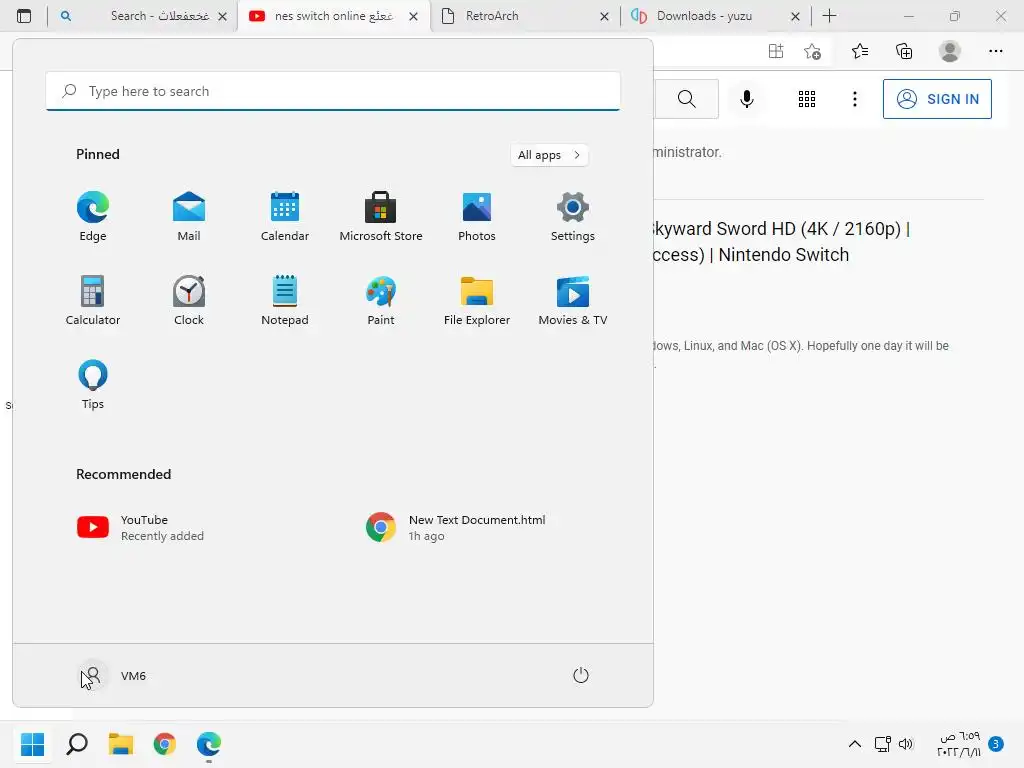Open the Edge profile avatar
This screenshot has width=1024, height=768.
(950, 52)
